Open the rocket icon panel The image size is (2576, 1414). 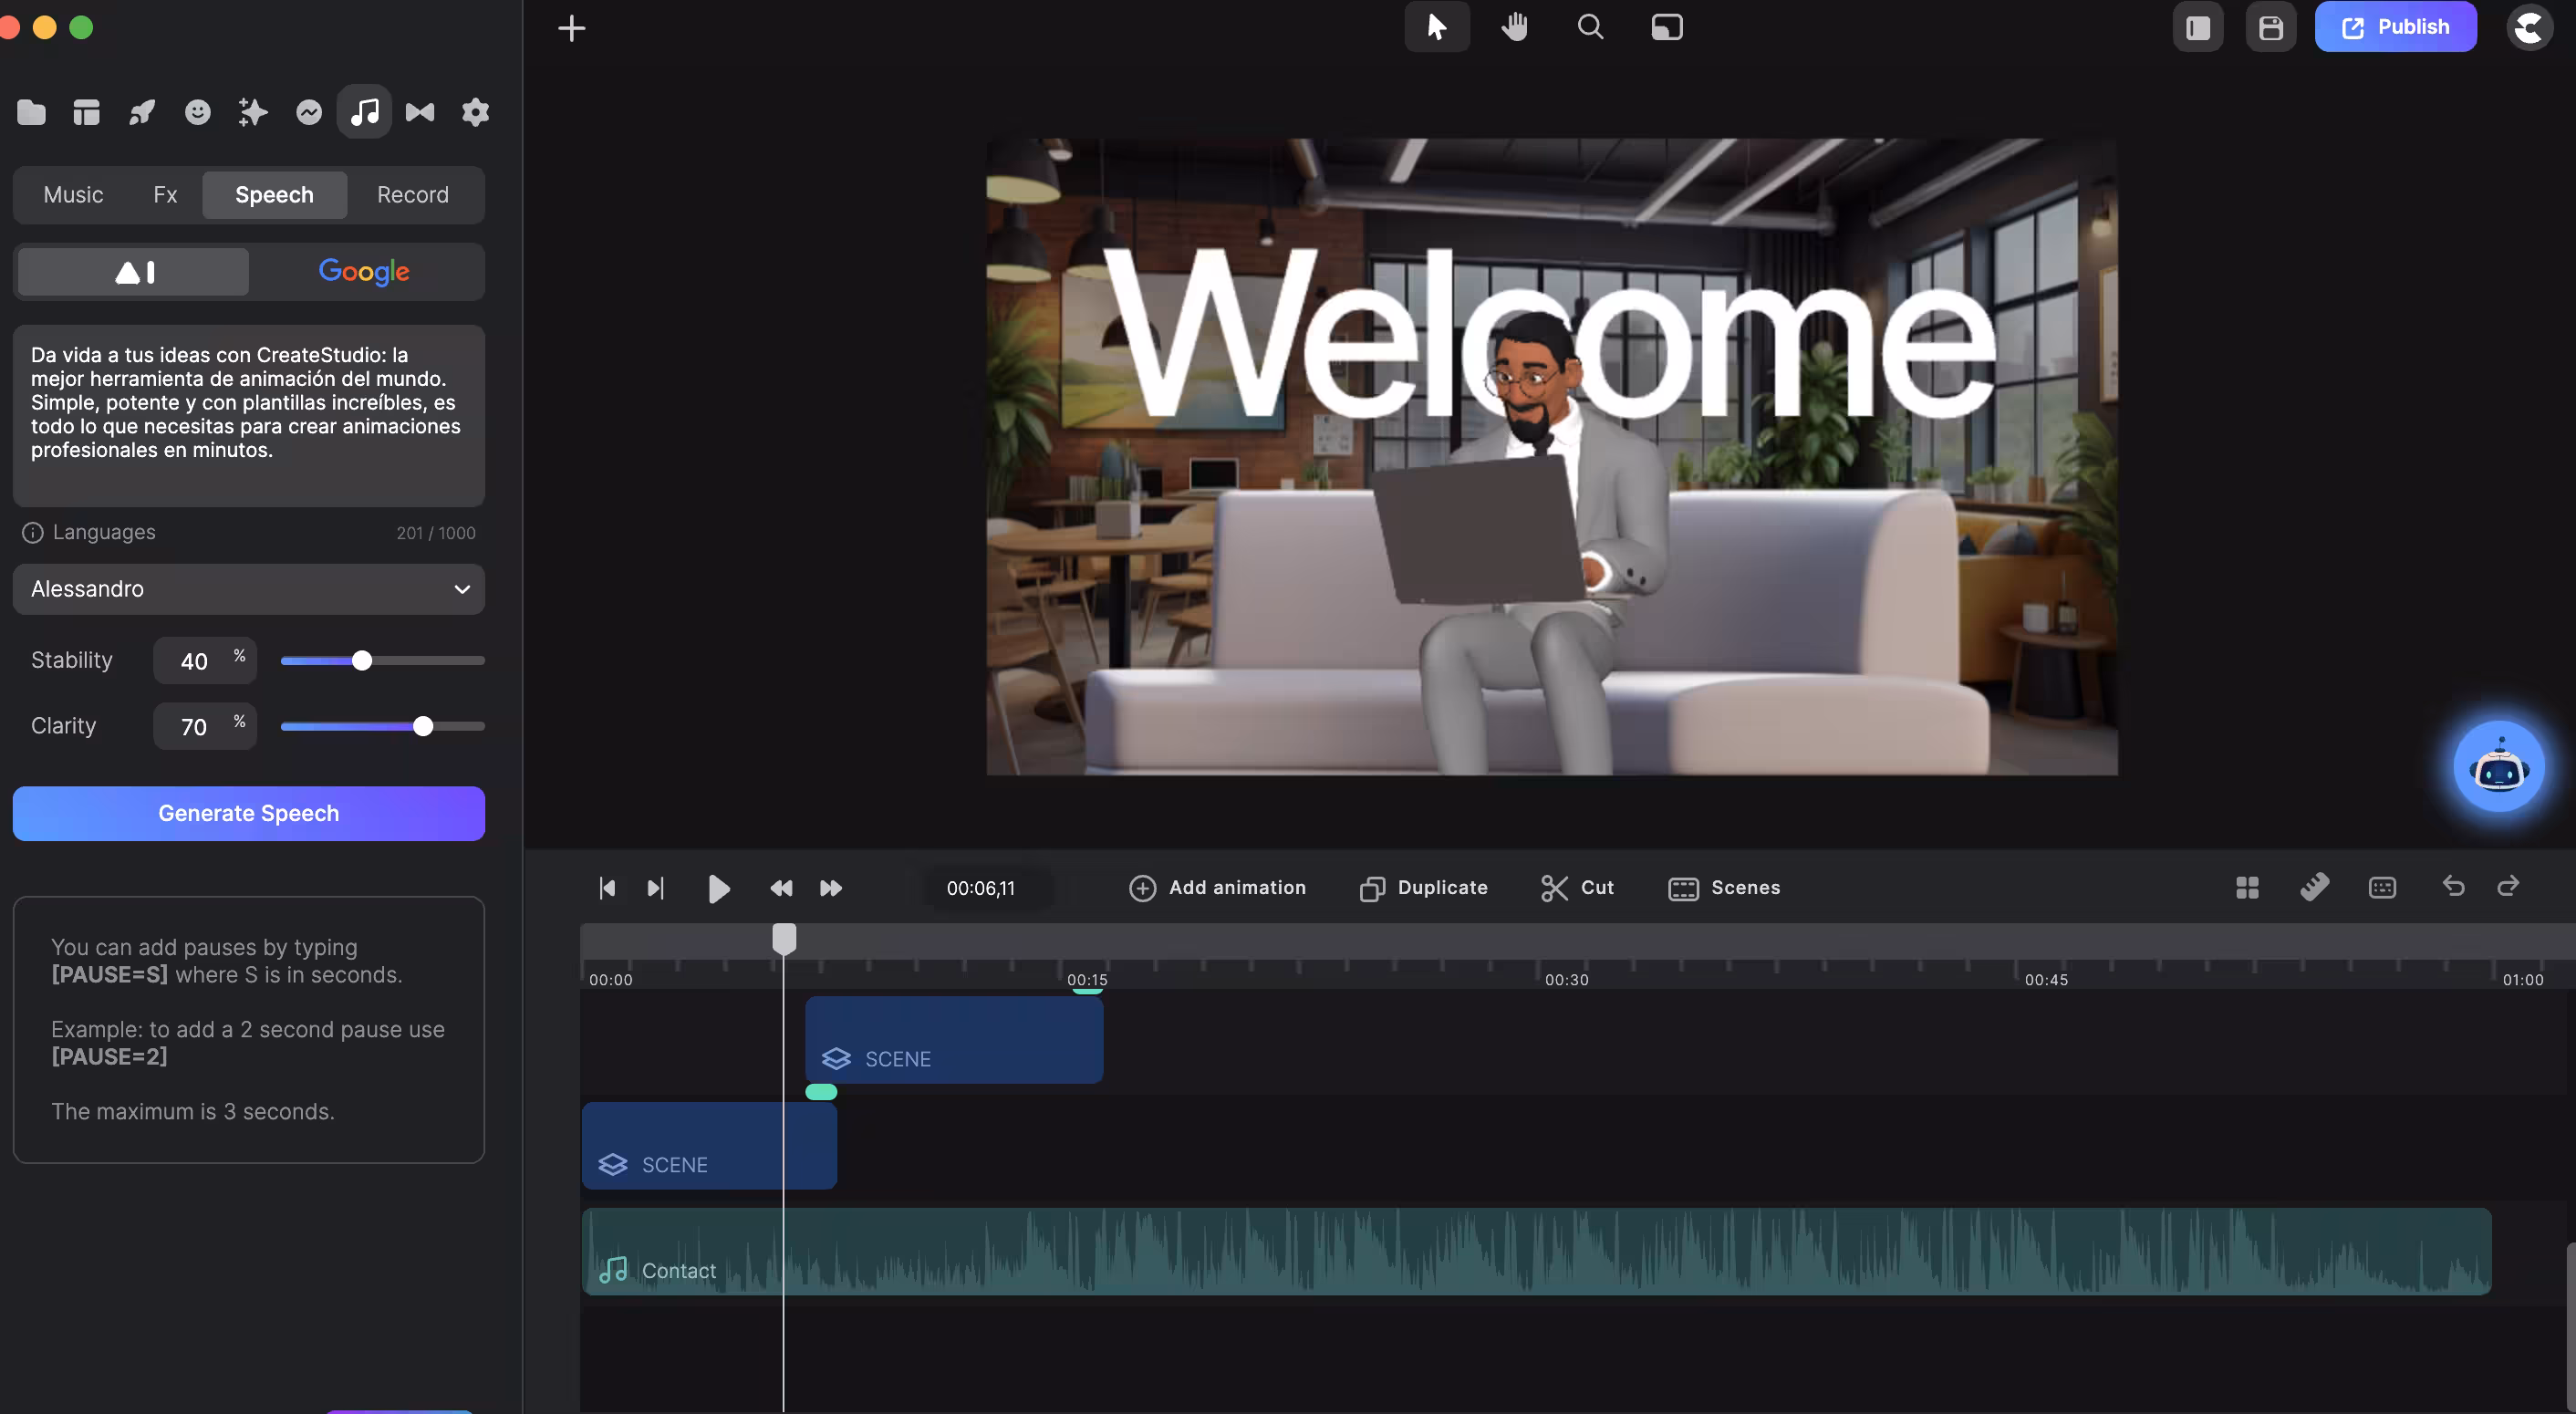[x=142, y=112]
